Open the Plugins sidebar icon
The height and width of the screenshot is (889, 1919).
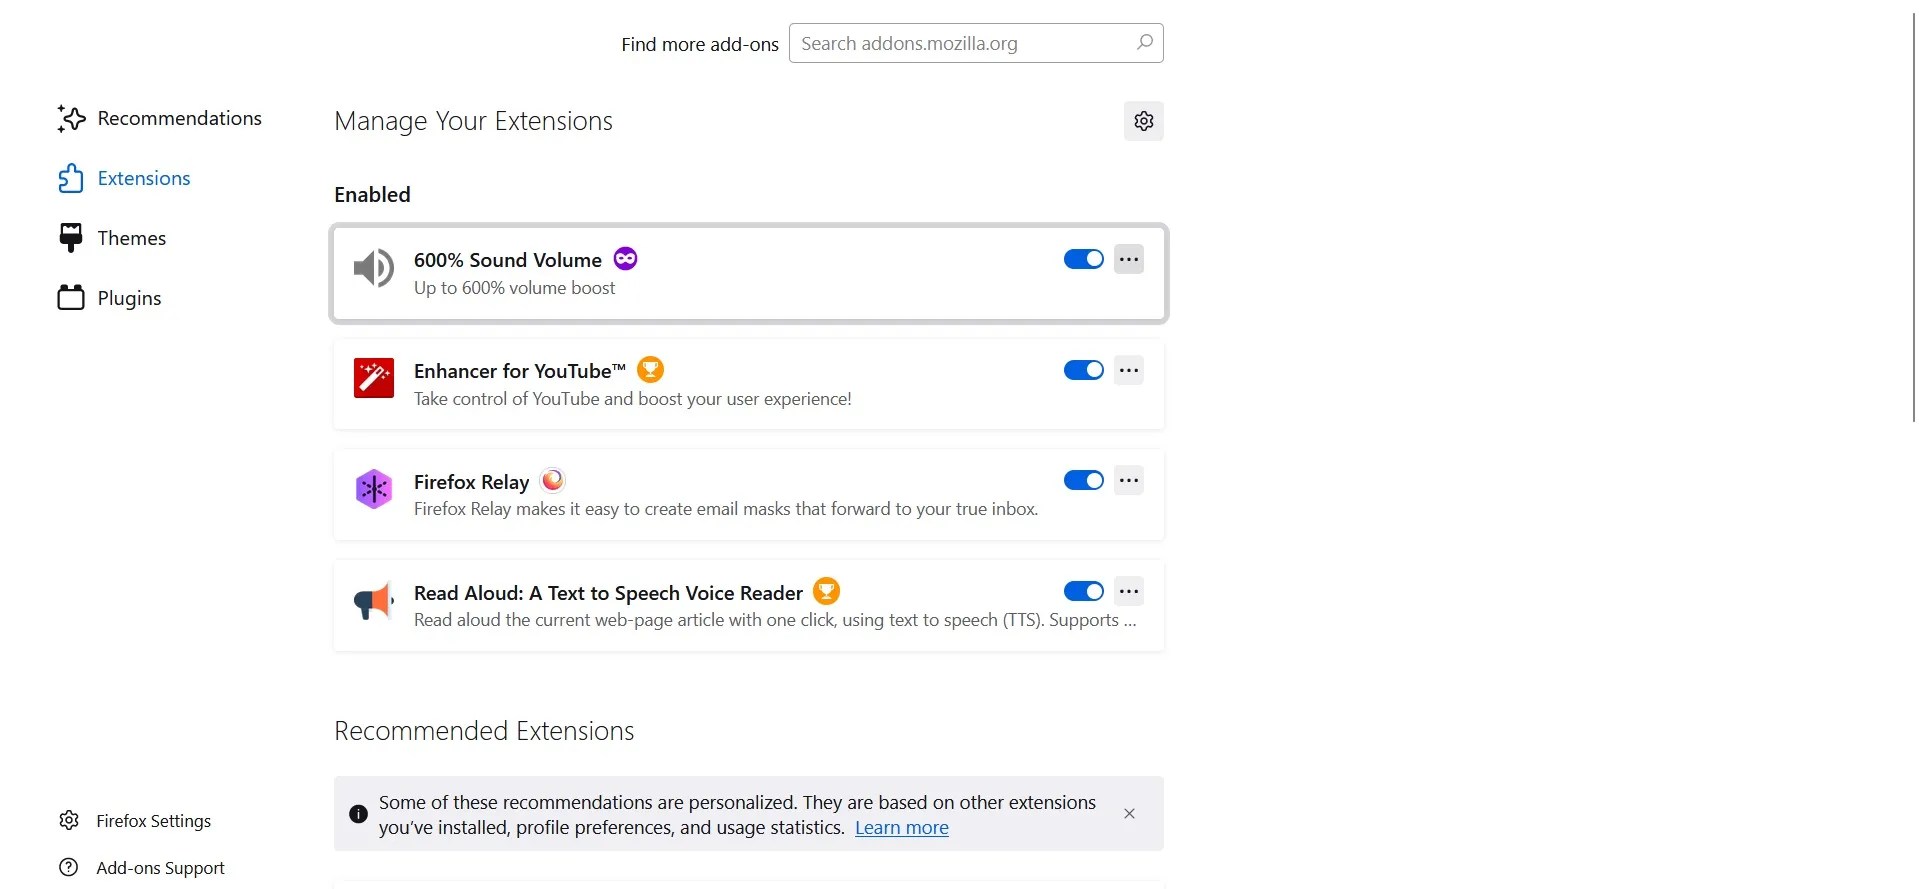[70, 297]
